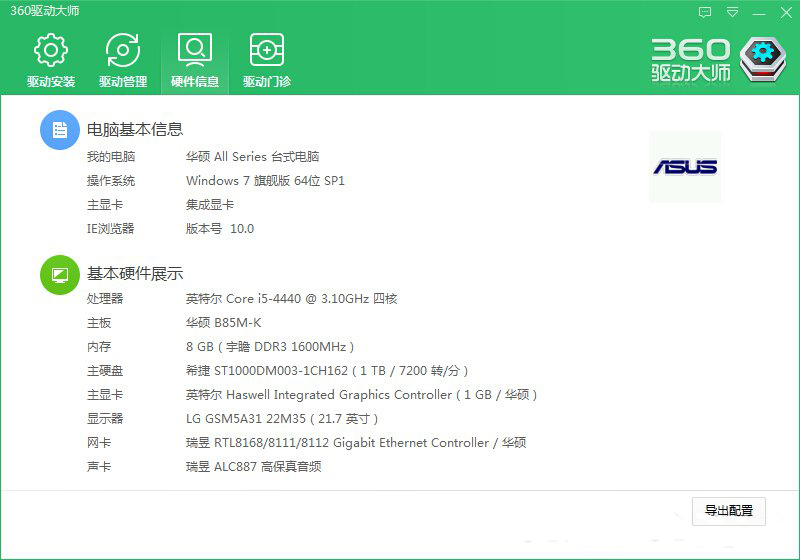Open the 驱动管理 refresh icon

tap(122, 50)
